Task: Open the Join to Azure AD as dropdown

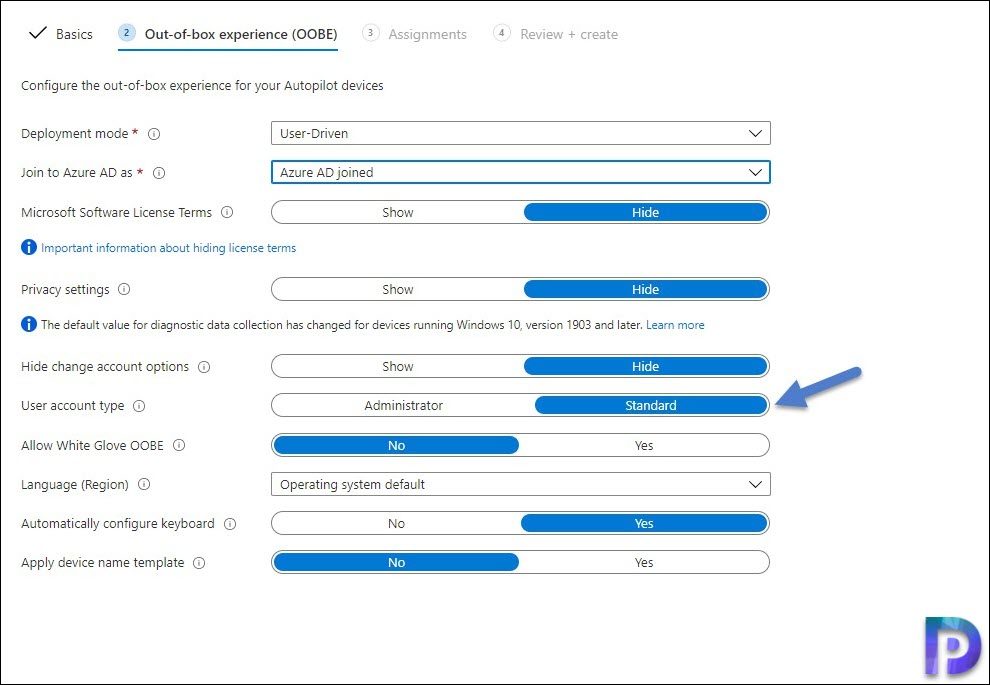Action: tap(521, 172)
